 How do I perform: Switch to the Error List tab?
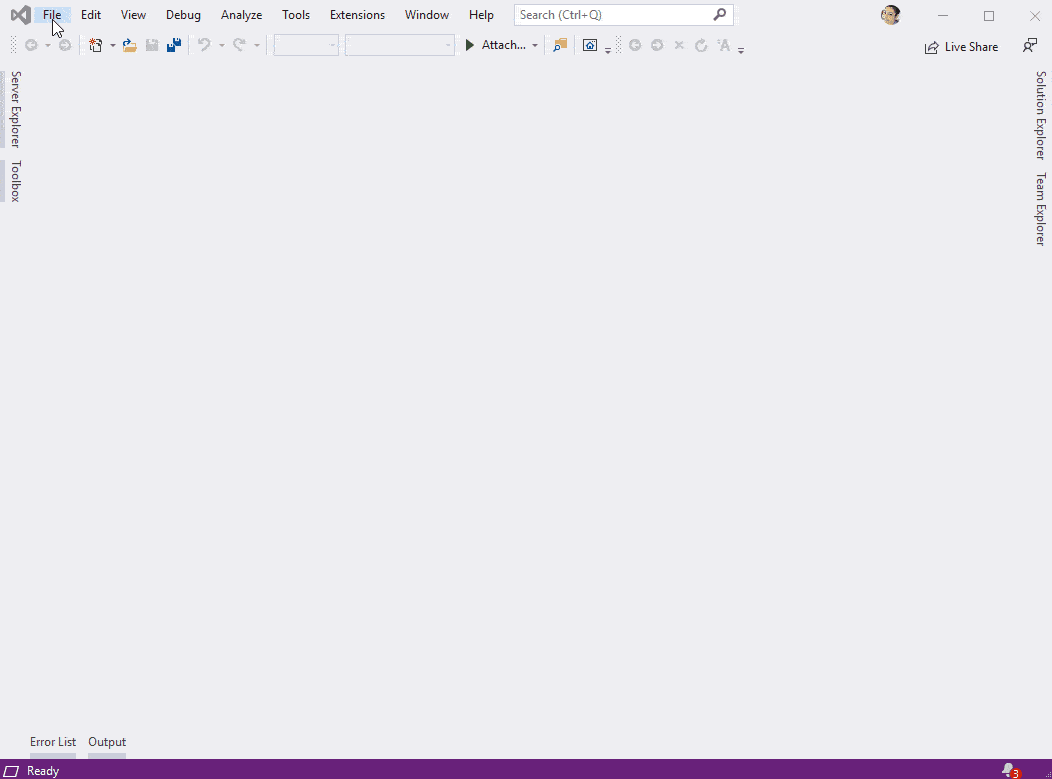pyautogui.click(x=53, y=742)
